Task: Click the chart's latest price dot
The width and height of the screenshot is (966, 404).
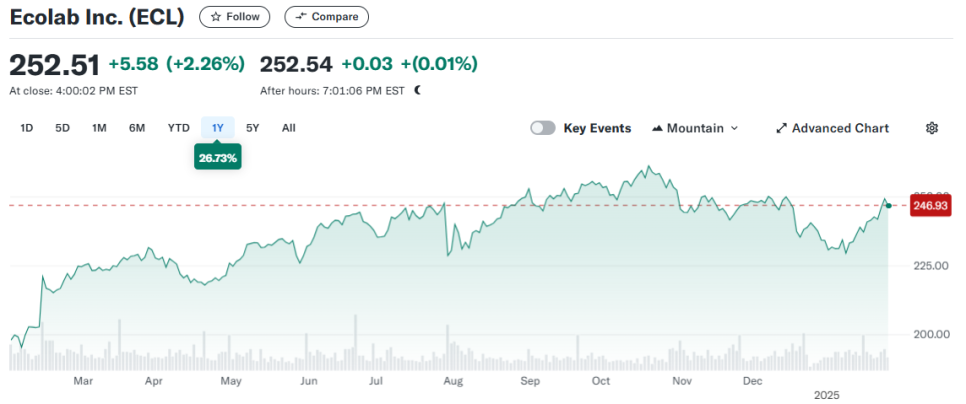Action: click(888, 205)
